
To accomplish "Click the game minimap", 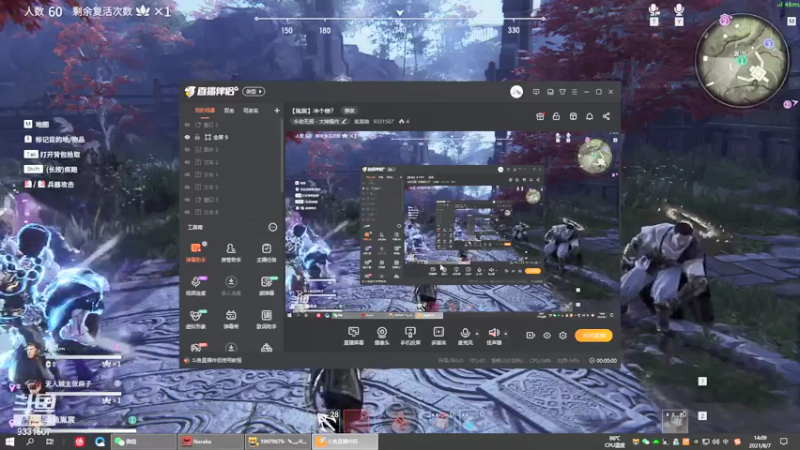I will point(742,60).
